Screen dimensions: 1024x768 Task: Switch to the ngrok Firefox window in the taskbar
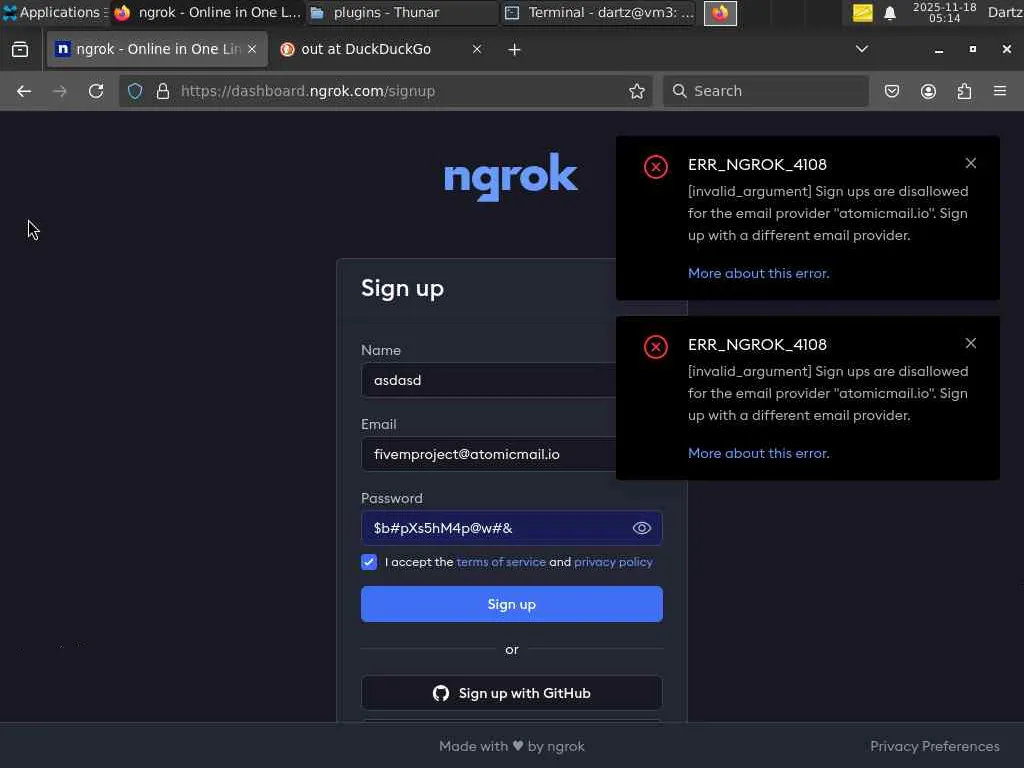[x=207, y=12]
